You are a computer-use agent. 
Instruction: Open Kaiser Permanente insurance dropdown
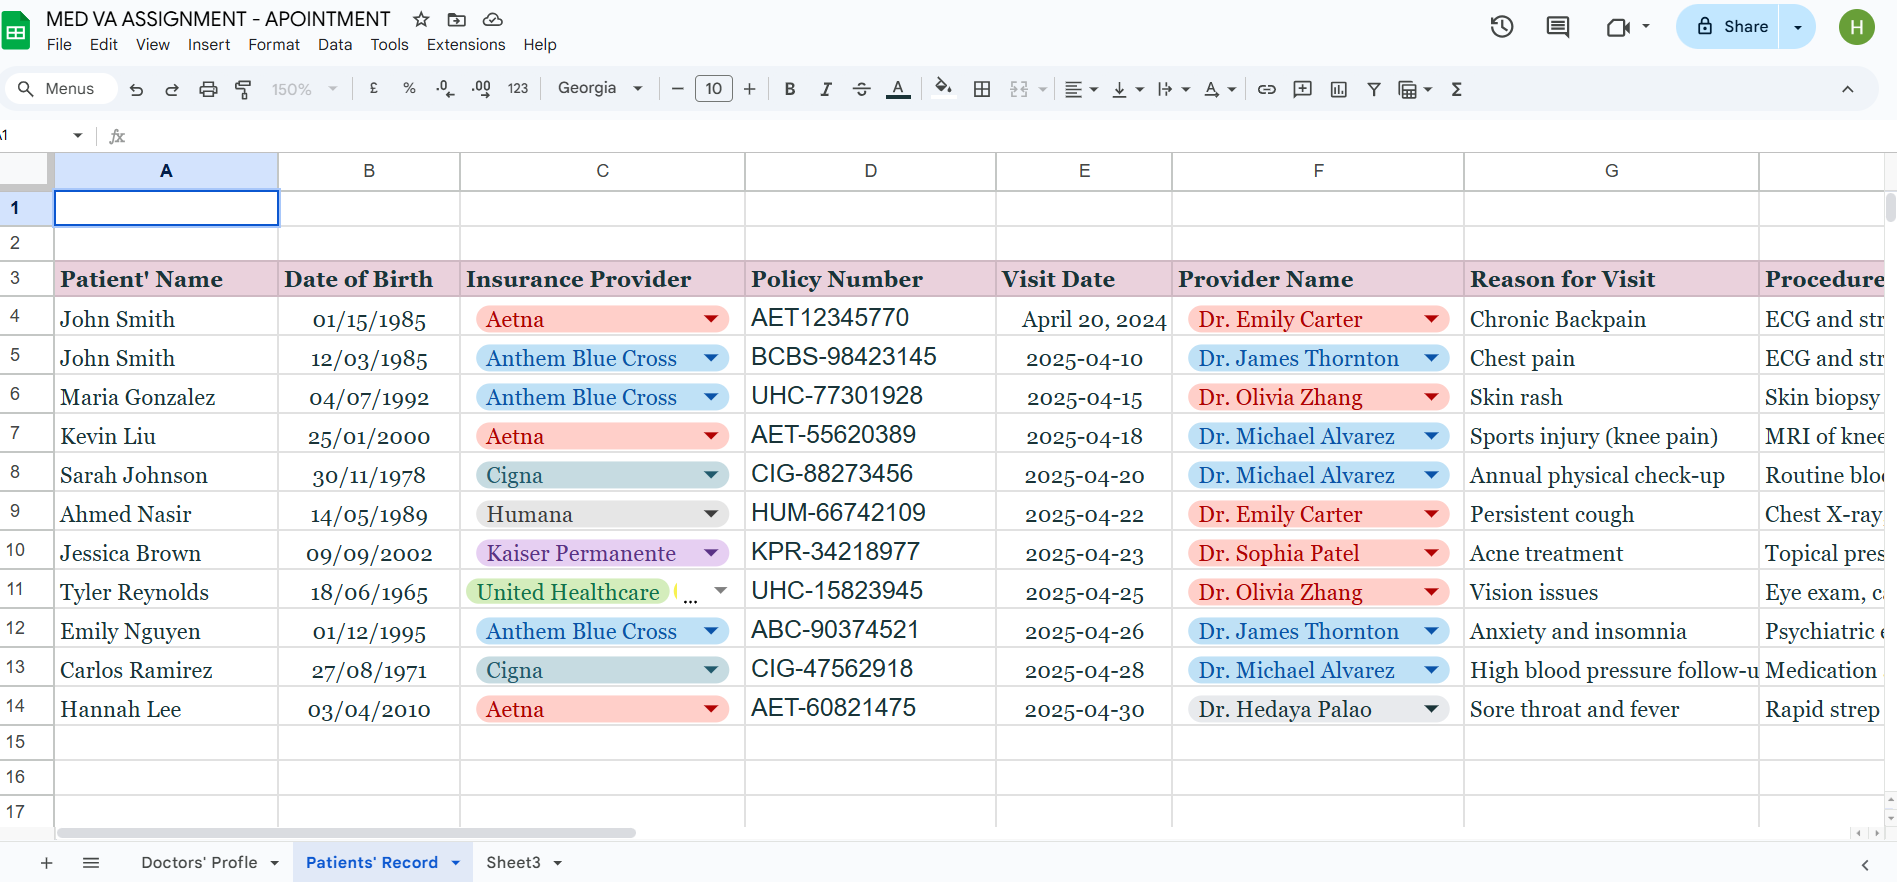(x=711, y=553)
